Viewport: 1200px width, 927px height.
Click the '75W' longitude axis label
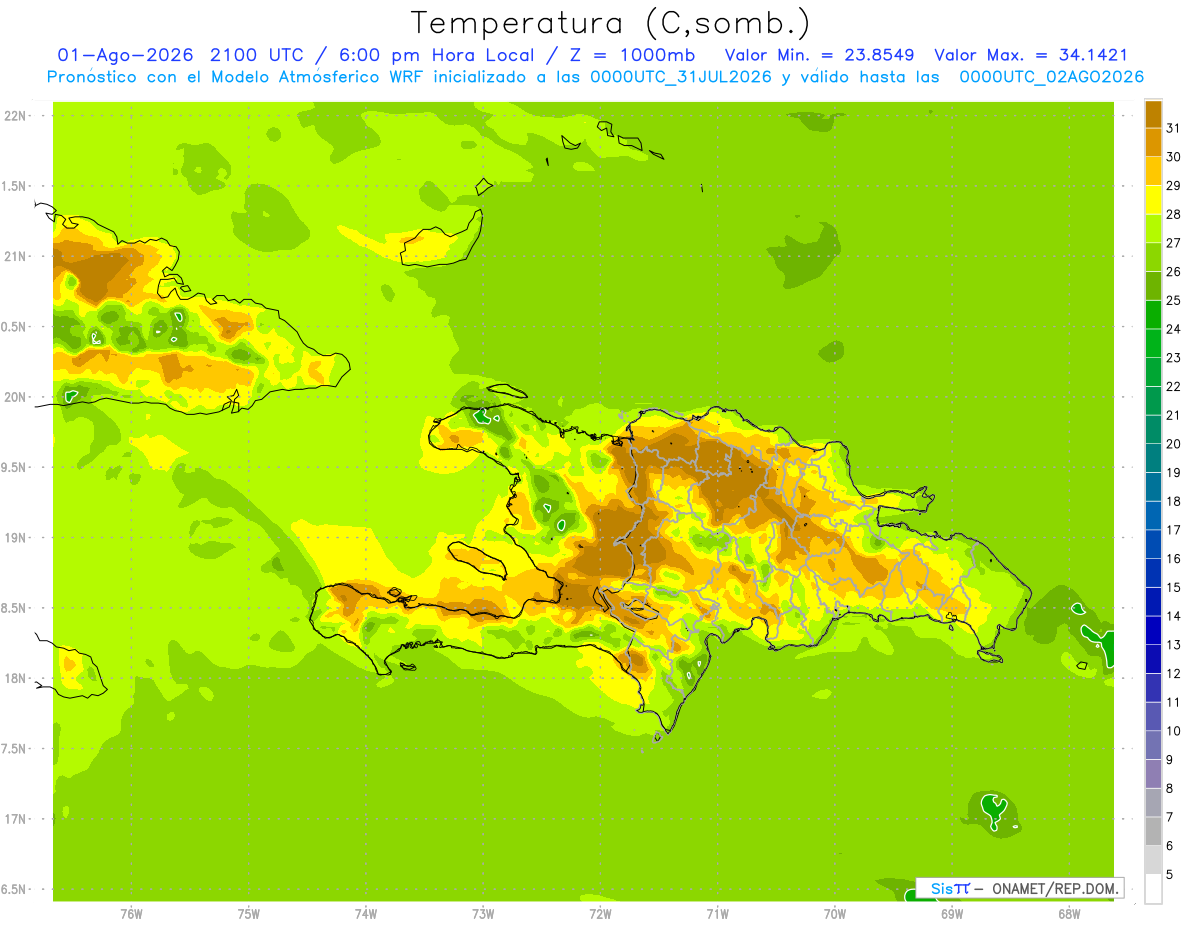(x=249, y=913)
